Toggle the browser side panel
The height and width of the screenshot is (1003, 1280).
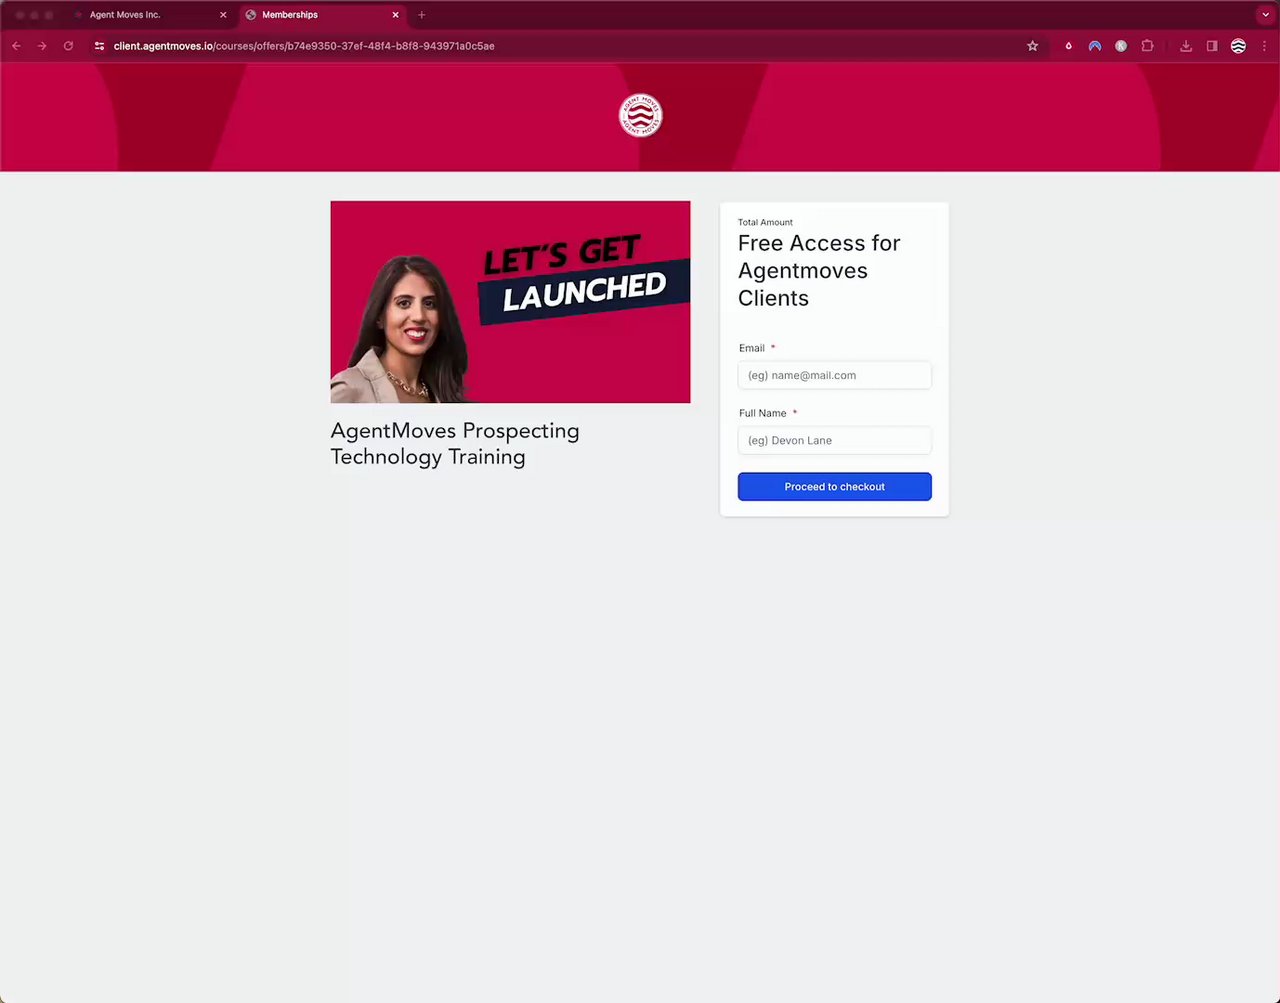click(1212, 46)
